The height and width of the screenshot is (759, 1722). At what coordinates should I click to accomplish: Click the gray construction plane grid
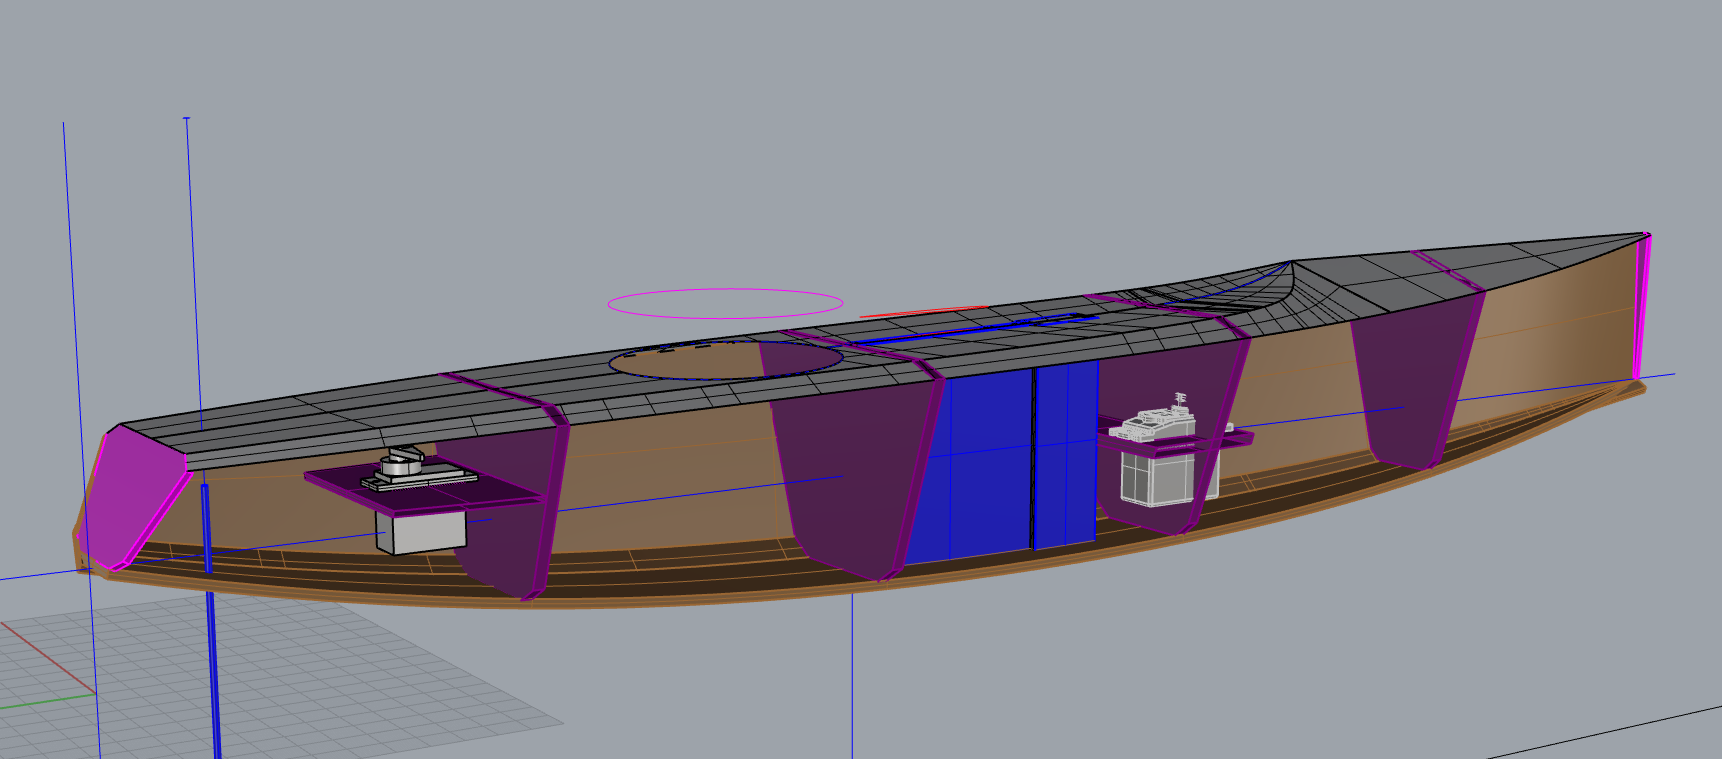[300, 680]
